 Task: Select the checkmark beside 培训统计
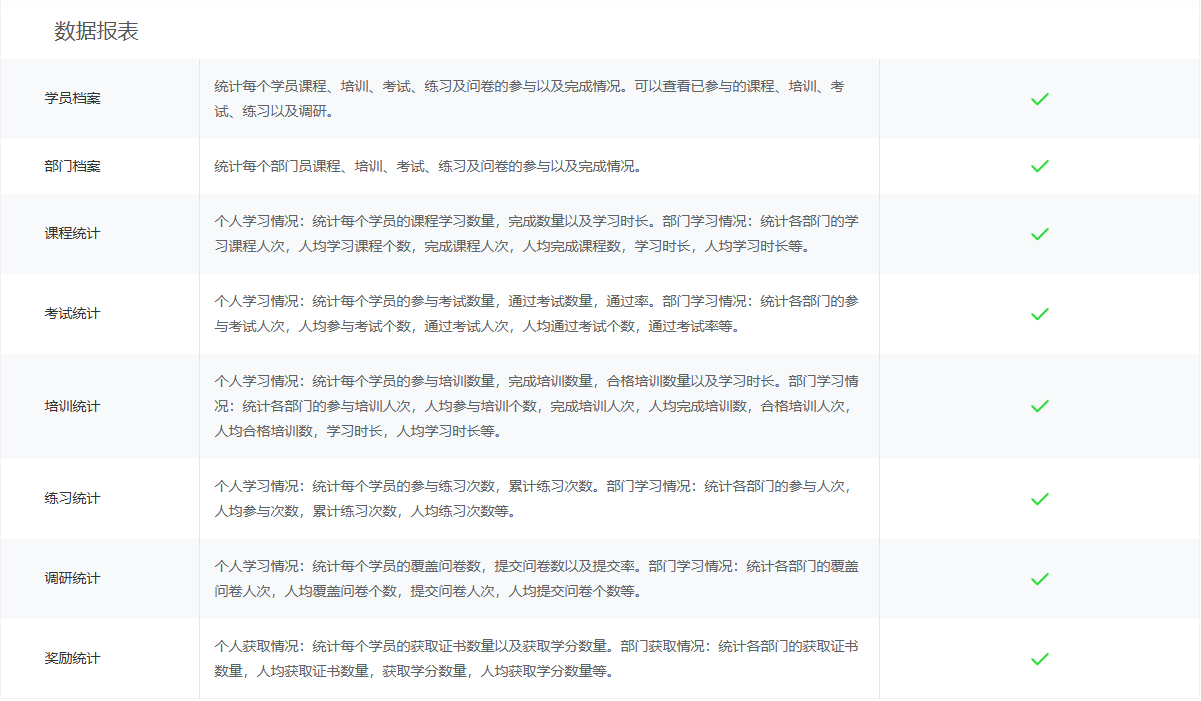1039,406
